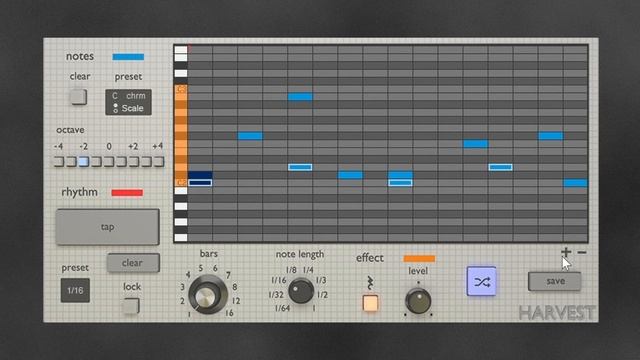Toggle the effect on/off orange button

click(370, 303)
